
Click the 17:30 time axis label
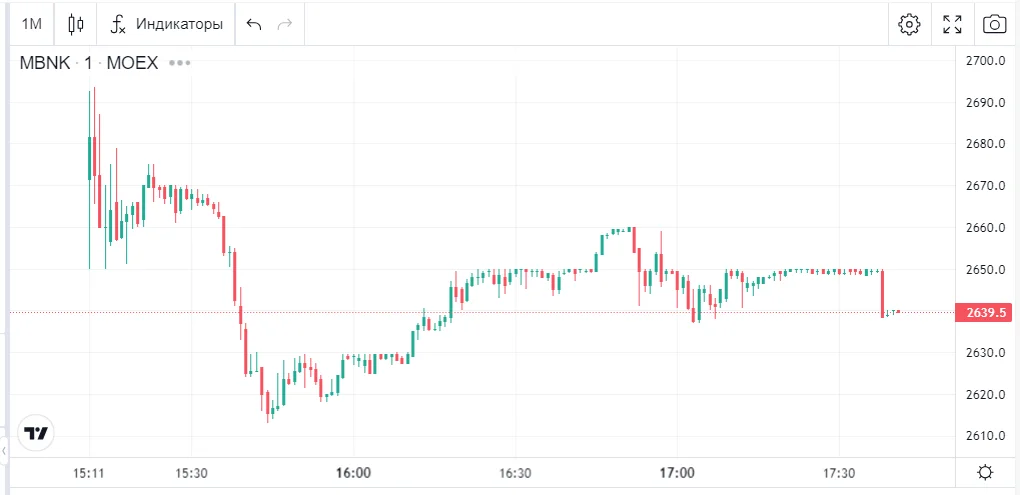click(838, 473)
